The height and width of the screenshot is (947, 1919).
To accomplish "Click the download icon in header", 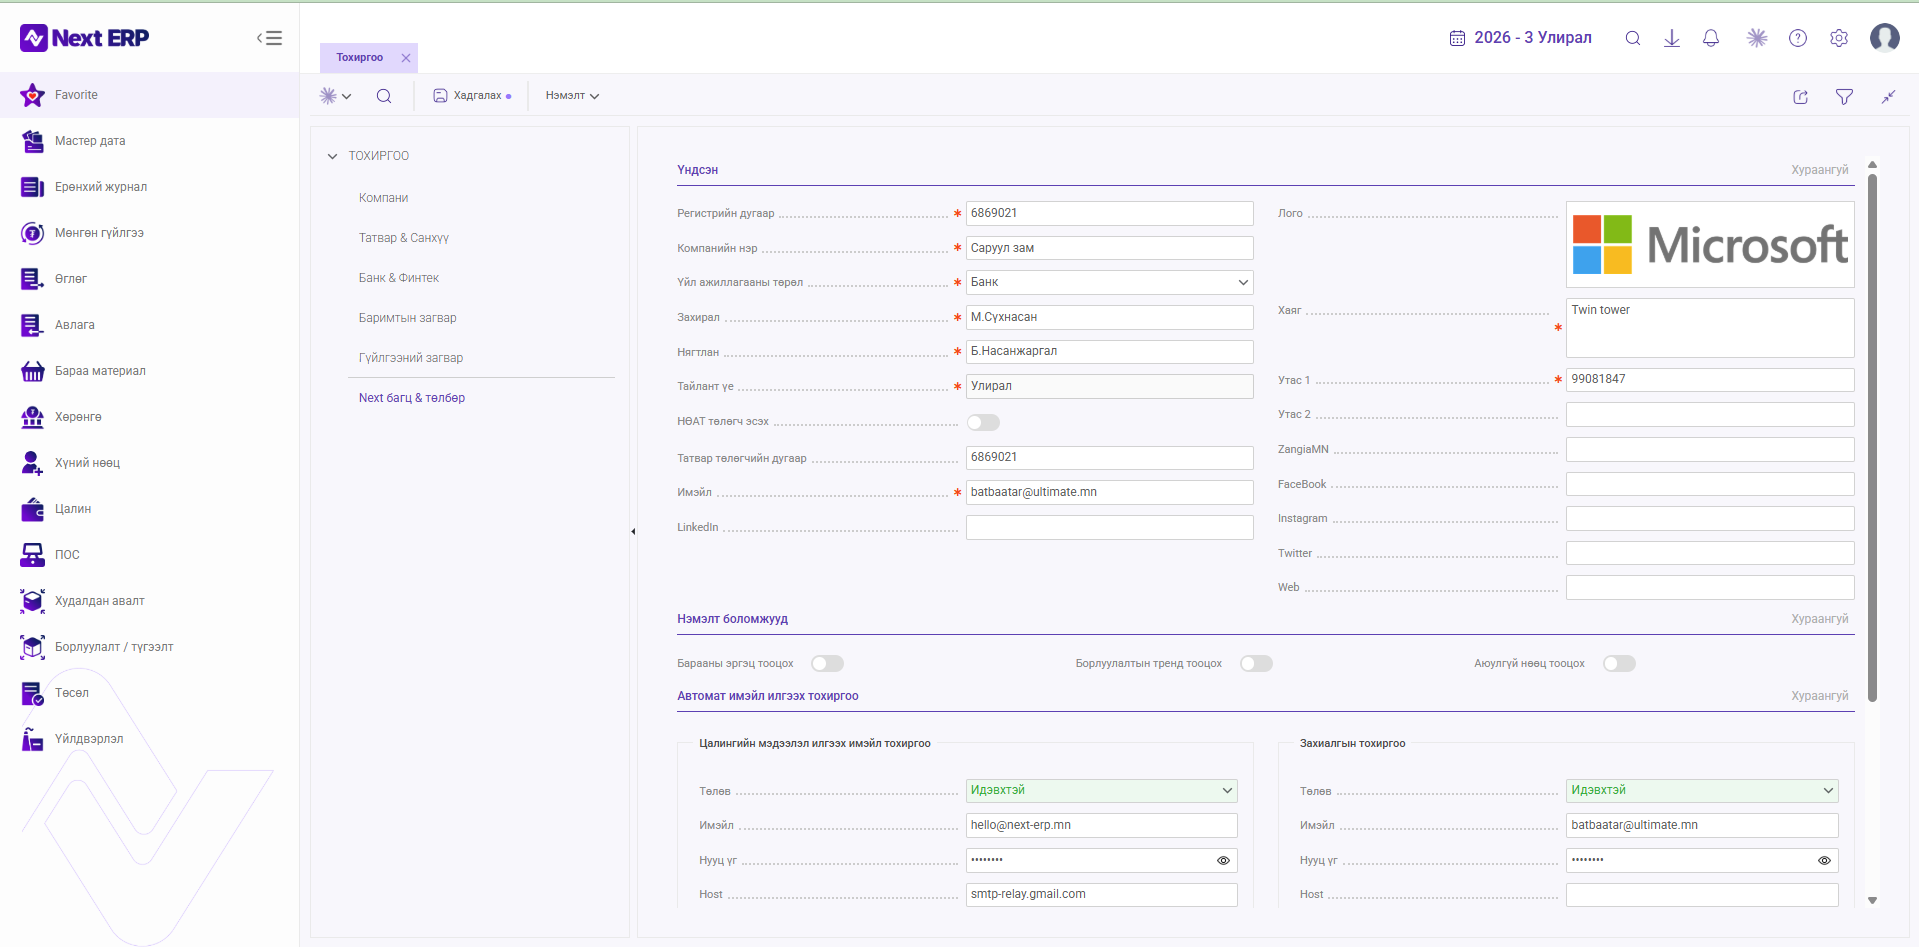I will coord(1671,38).
